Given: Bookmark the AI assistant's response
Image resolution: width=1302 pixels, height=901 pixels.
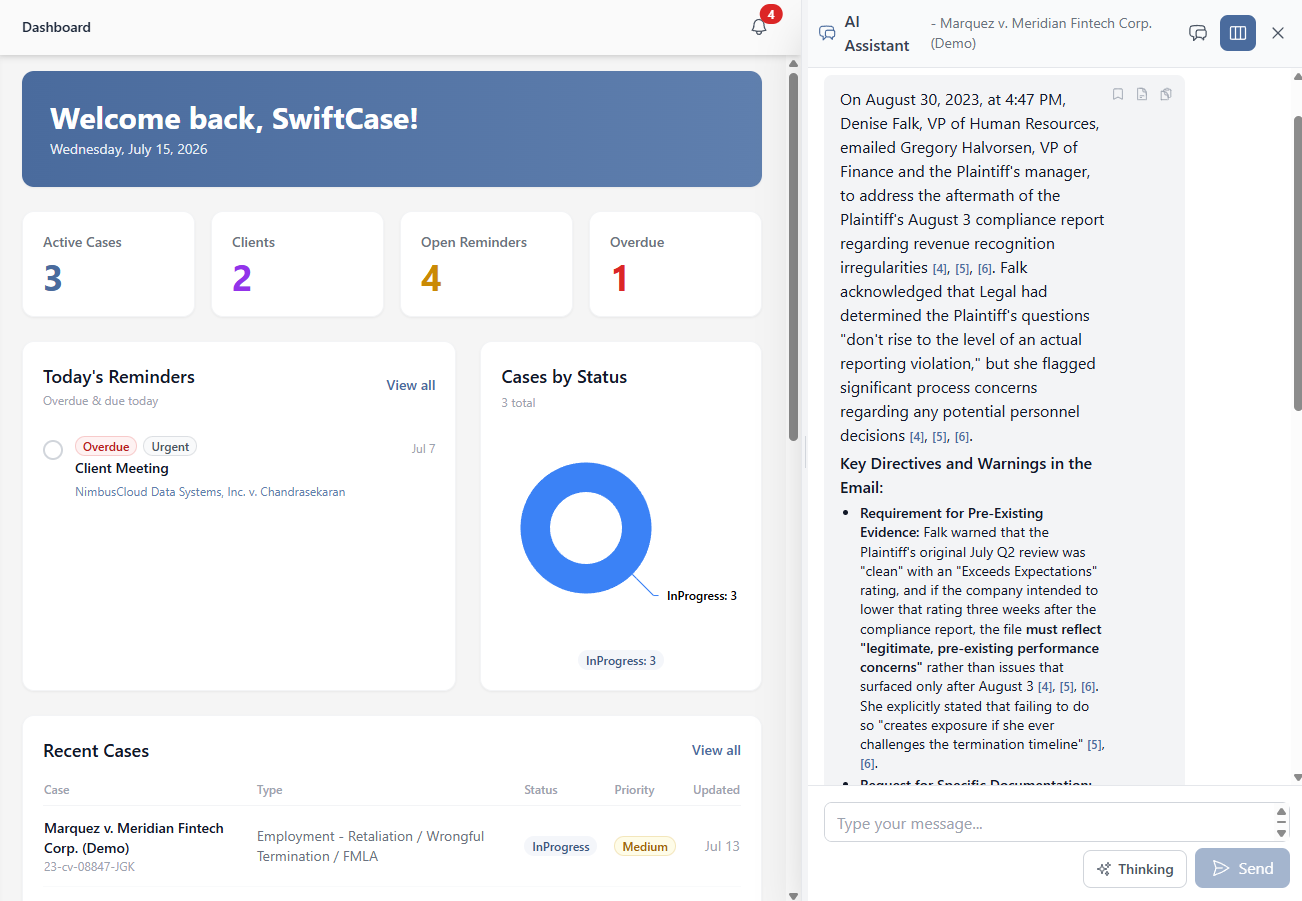Looking at the screenshot, I should pyautogui.click(x=1118, y=94).
